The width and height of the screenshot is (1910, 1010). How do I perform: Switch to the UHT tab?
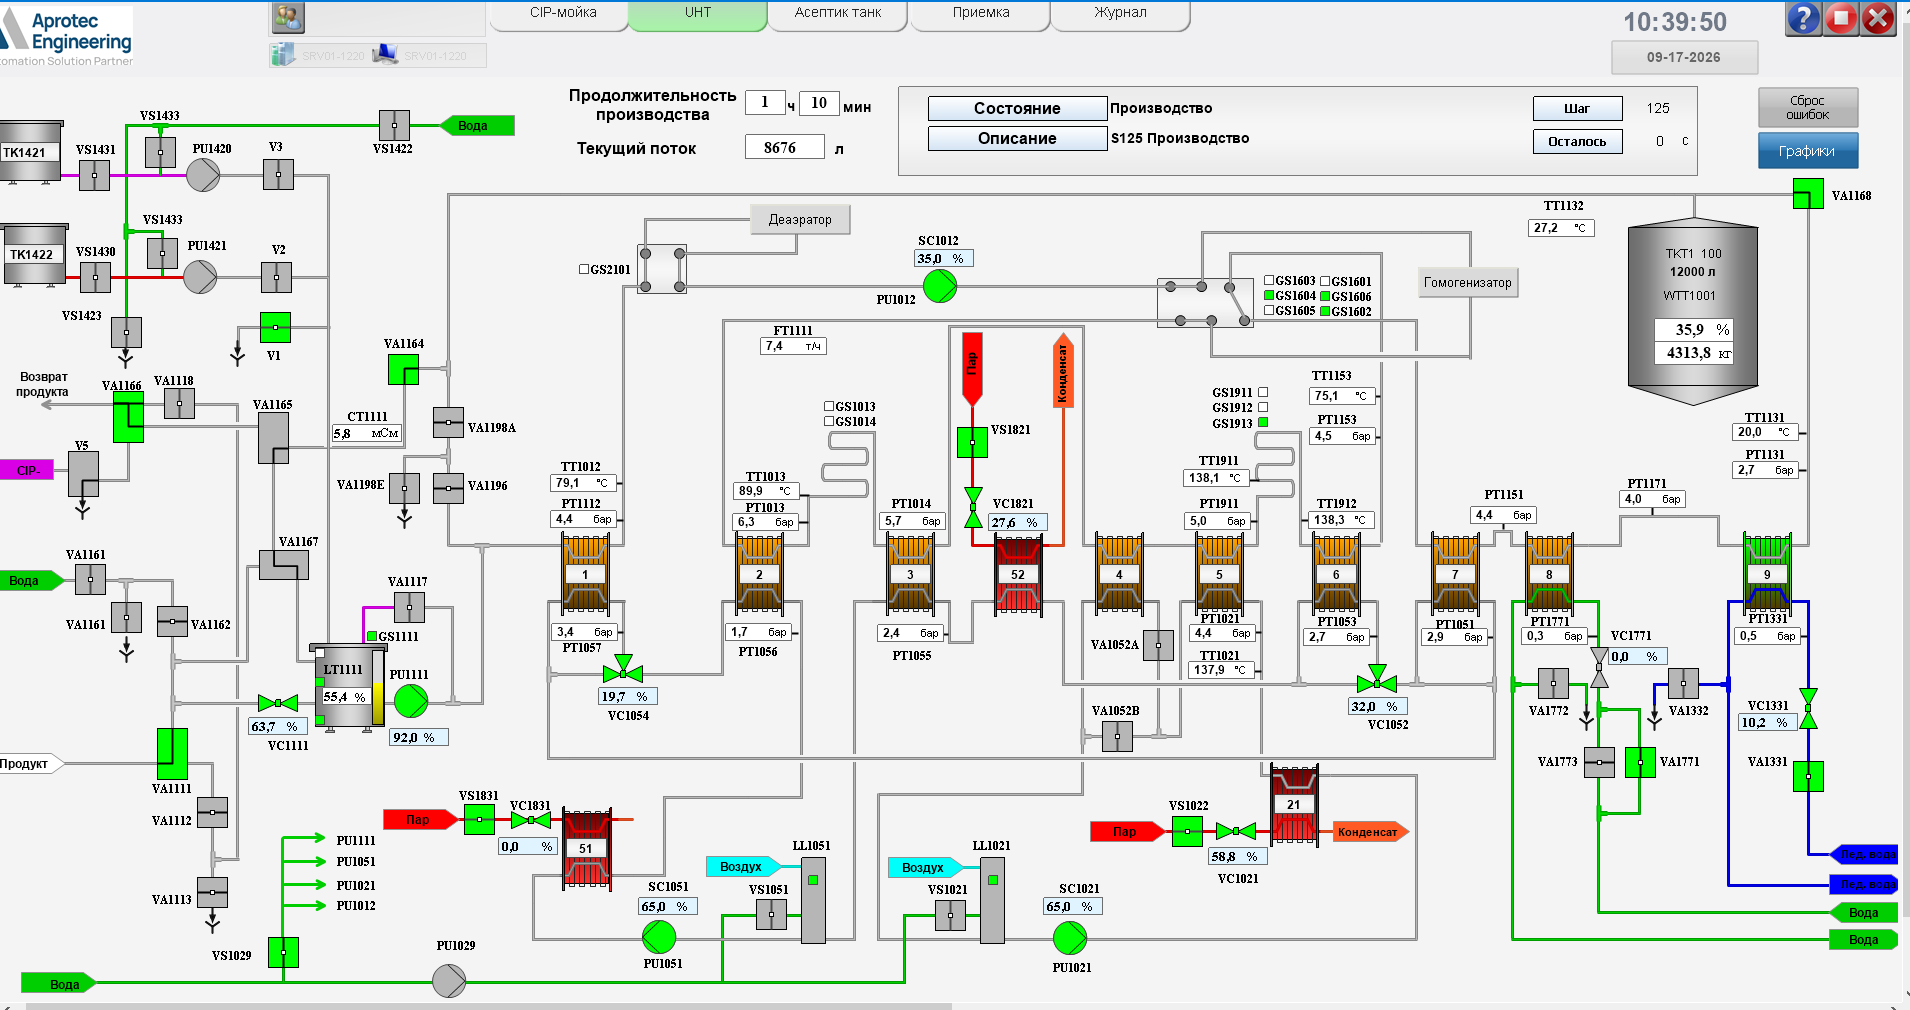click(698, 14)
